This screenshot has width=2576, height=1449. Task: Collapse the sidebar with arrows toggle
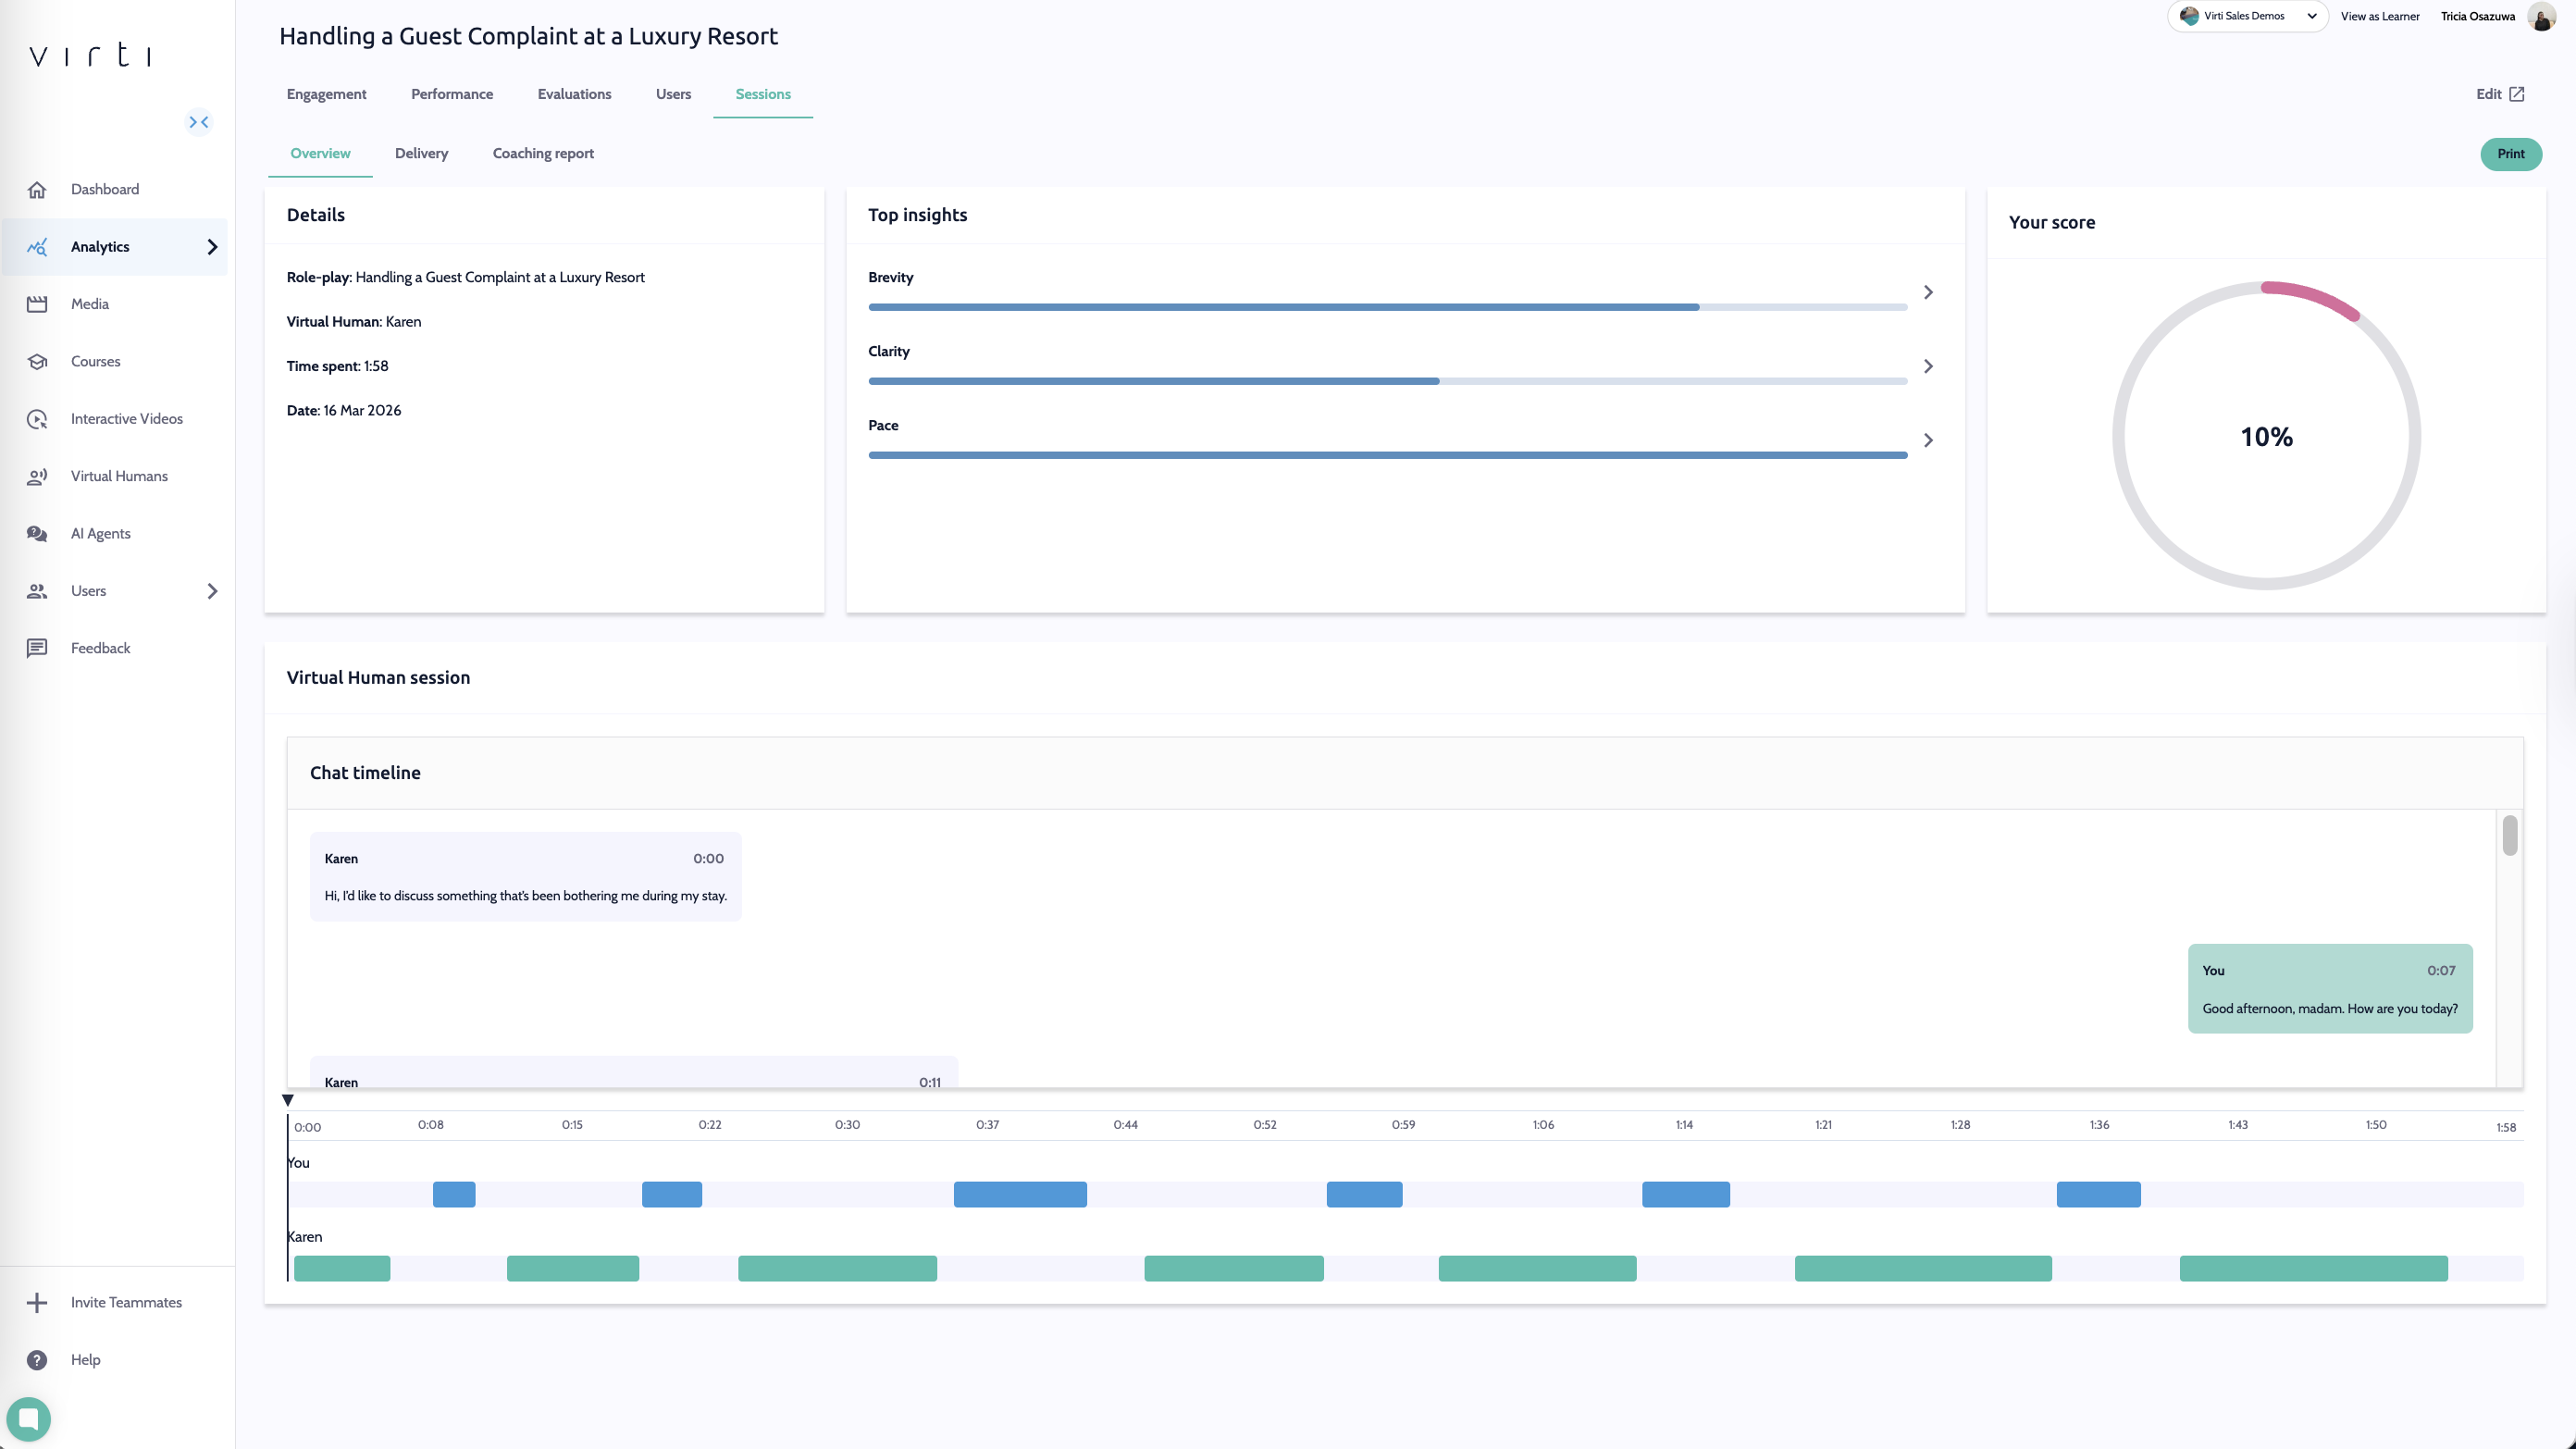click(x=199, y=122)
